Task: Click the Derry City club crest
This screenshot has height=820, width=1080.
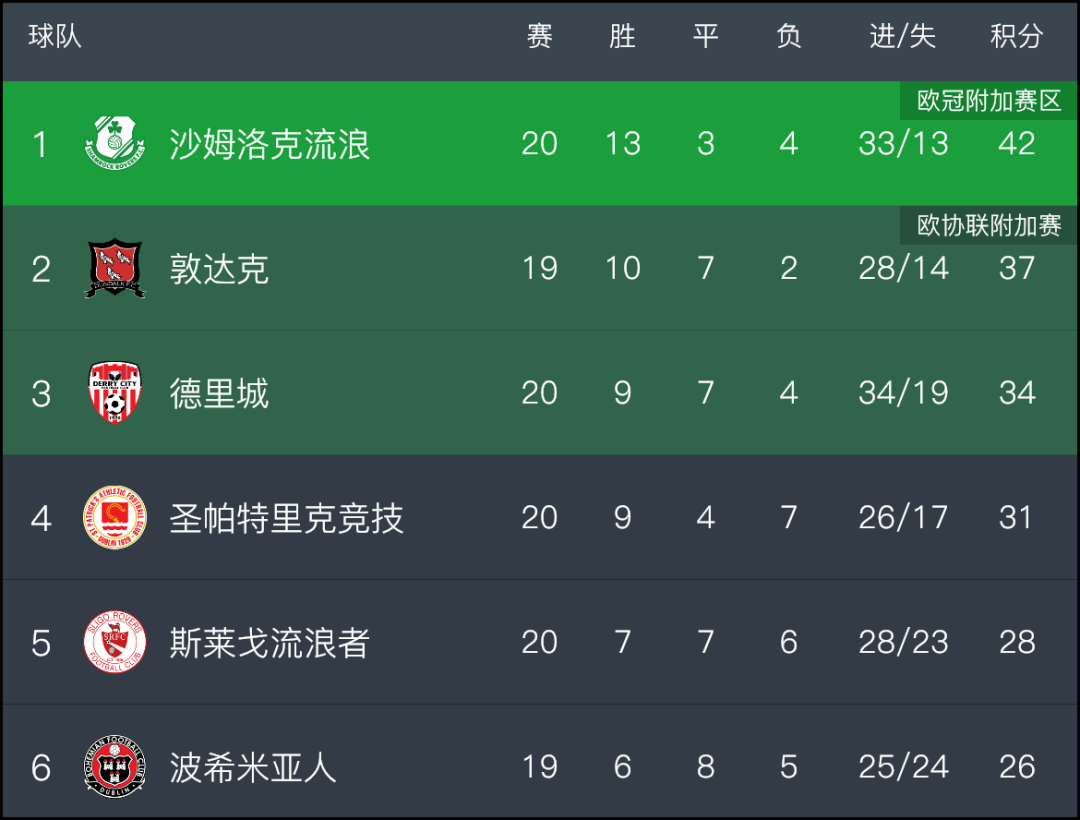Action: [115, 392]
